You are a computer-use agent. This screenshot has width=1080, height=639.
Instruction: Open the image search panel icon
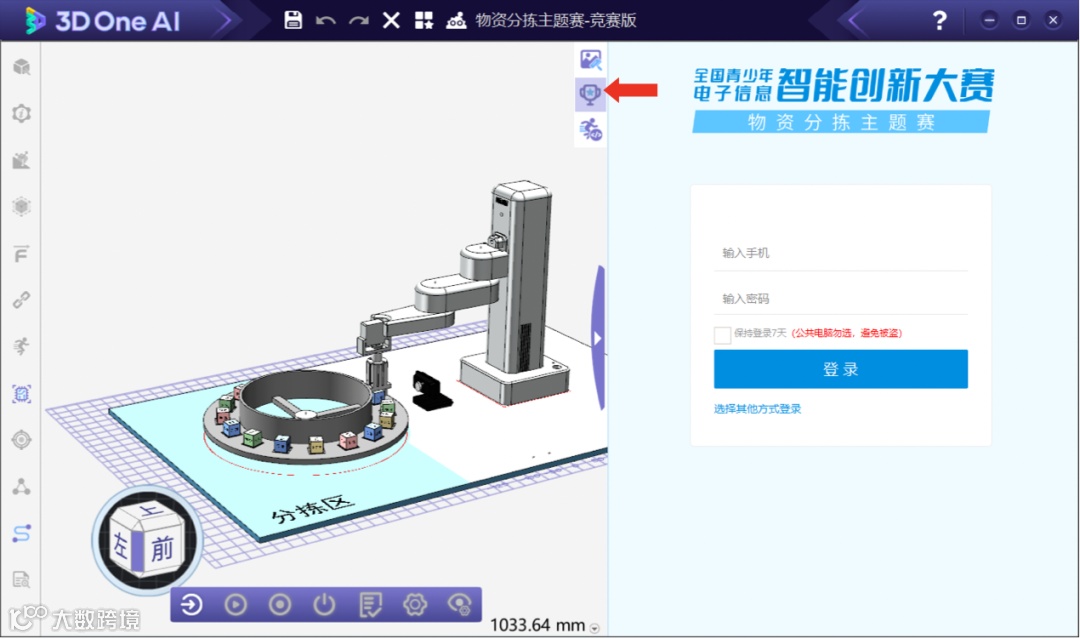pos(590,60)
